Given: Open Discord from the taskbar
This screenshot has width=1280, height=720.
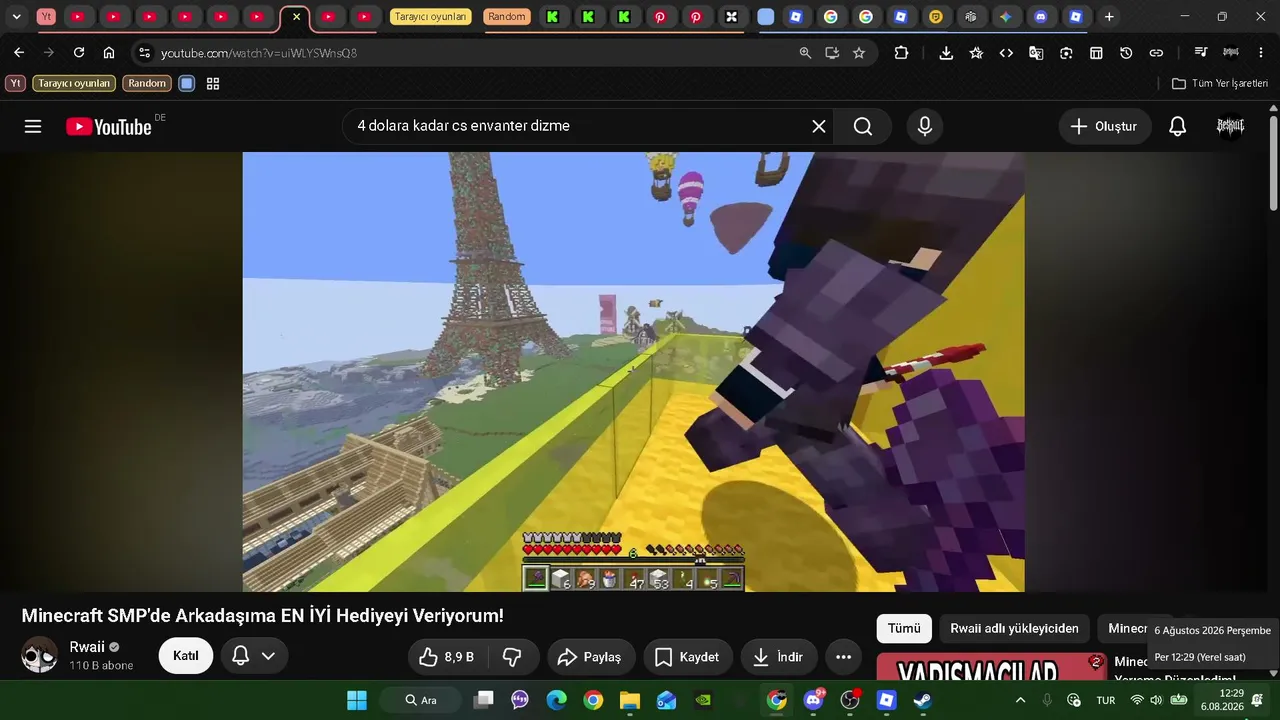Looking at the screenshot, I should (814, 700).
